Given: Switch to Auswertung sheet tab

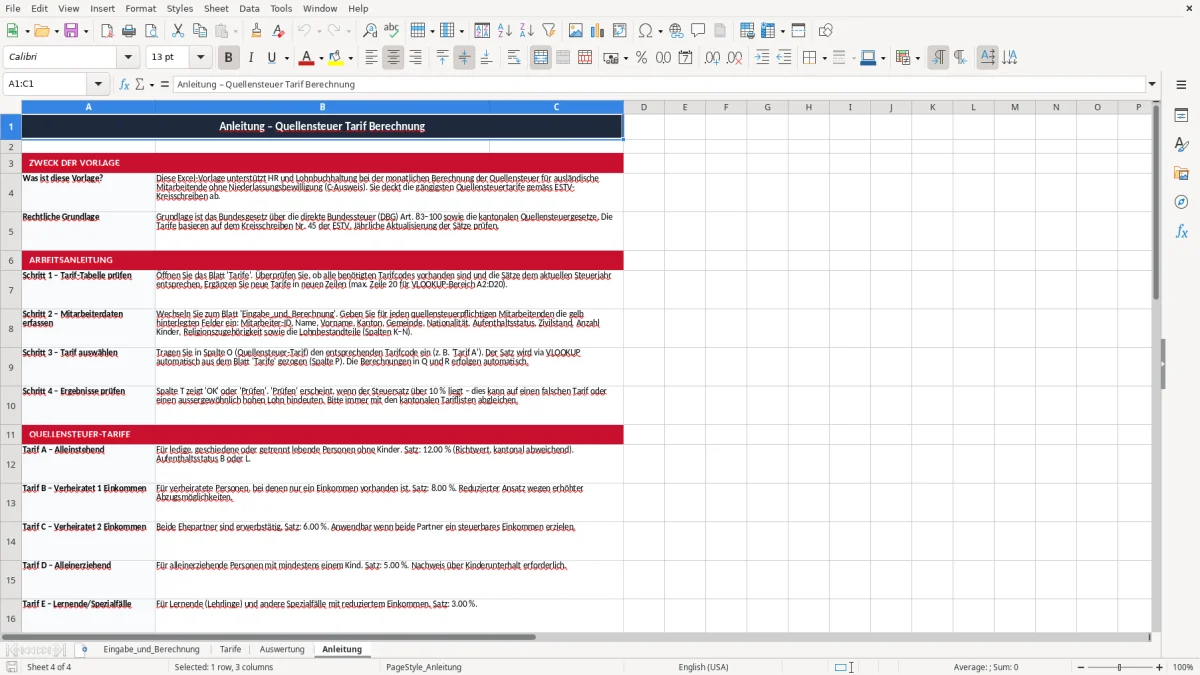Looking at the screenshot, I should tap(282, 649).
